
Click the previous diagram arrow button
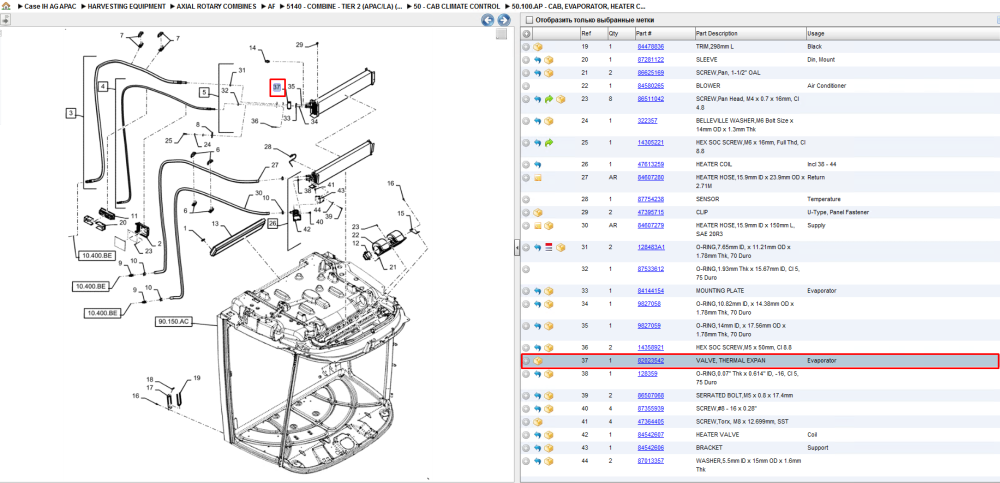click(x=488, y=20)
